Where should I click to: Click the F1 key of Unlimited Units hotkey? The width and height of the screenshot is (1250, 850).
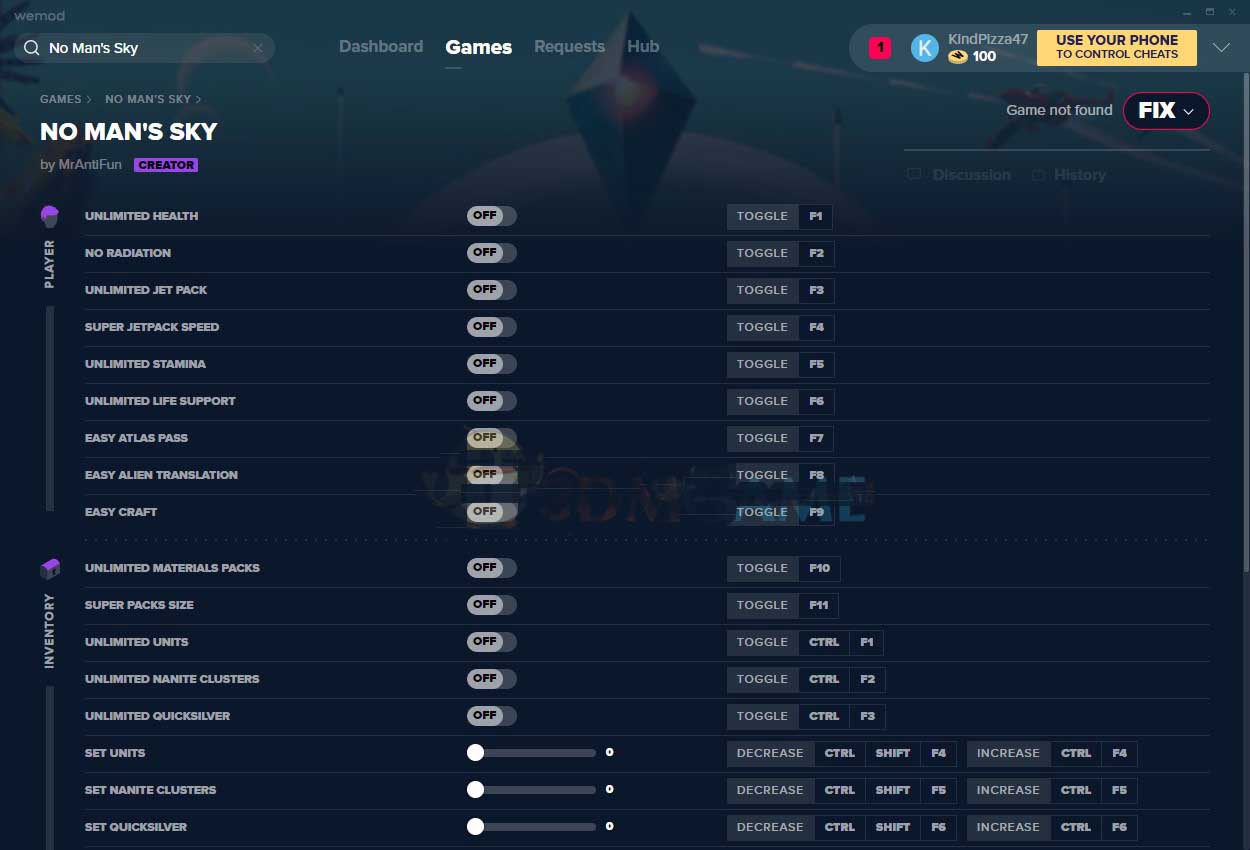867,642
